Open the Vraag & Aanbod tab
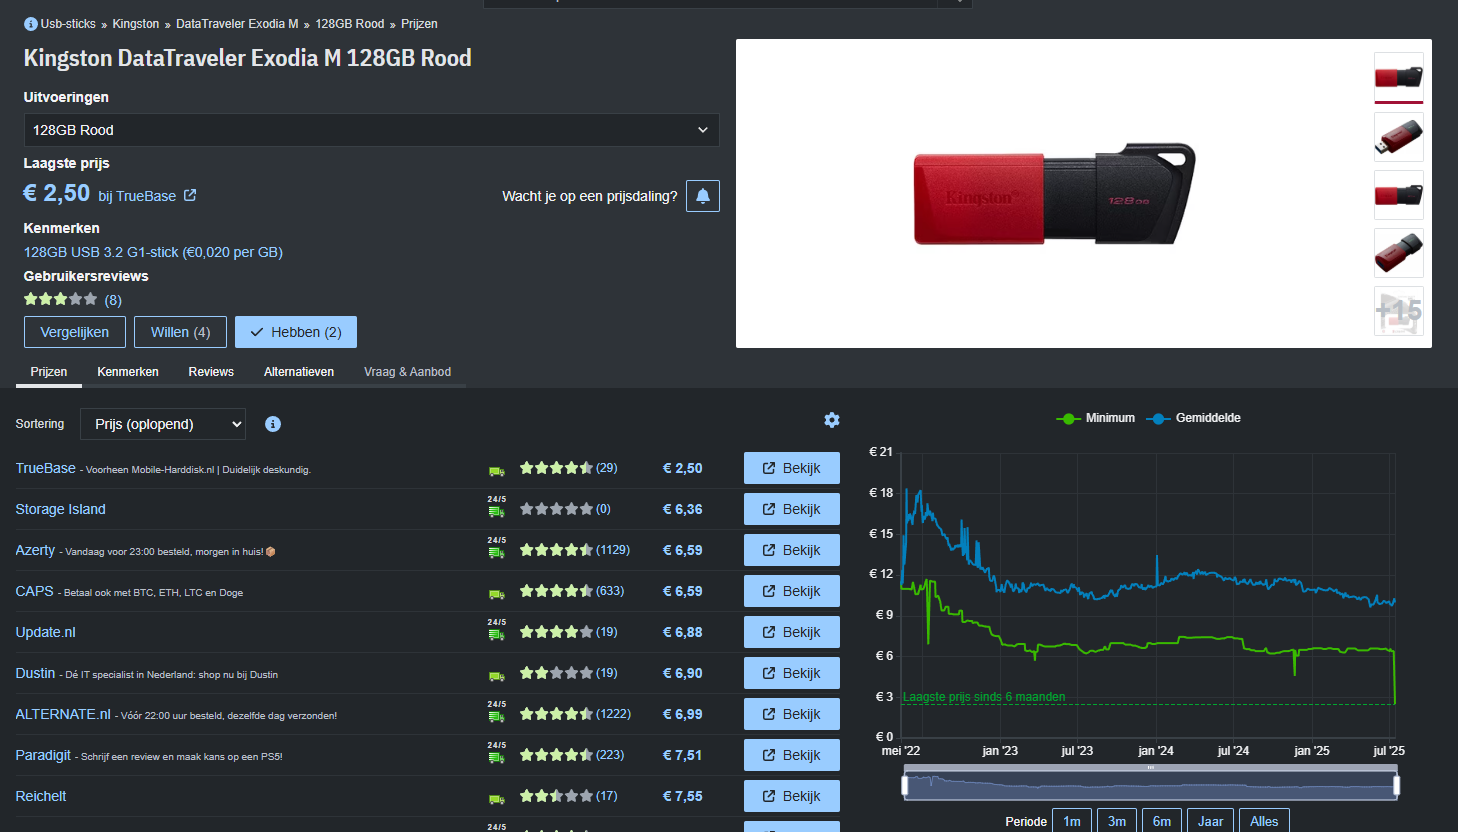 pyautogui.click(x=407, y=372)
